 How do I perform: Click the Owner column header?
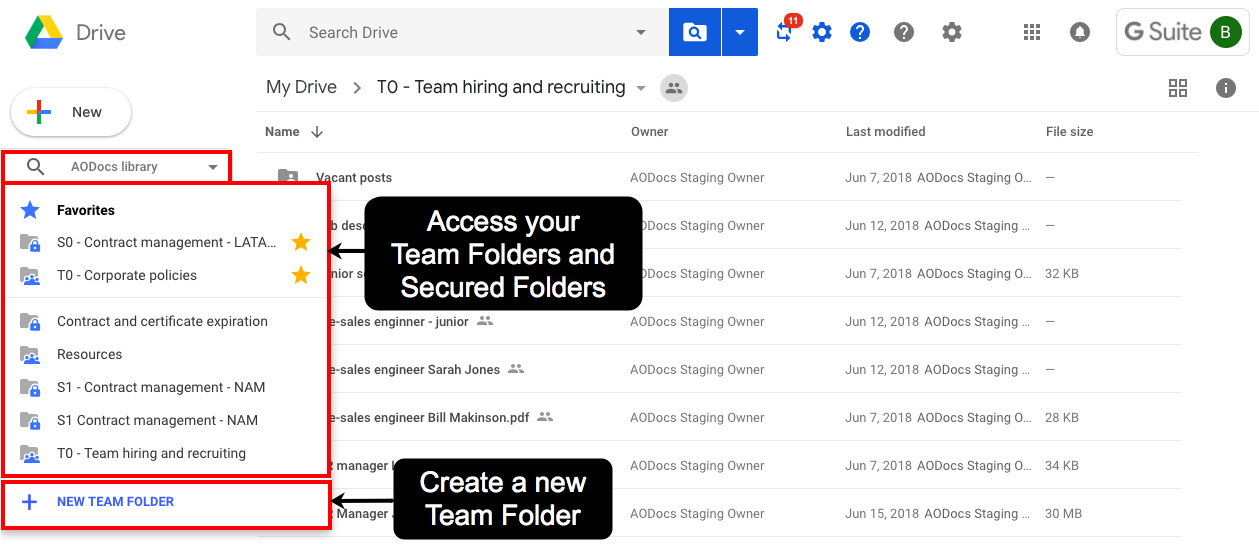(x=649, y=132)
